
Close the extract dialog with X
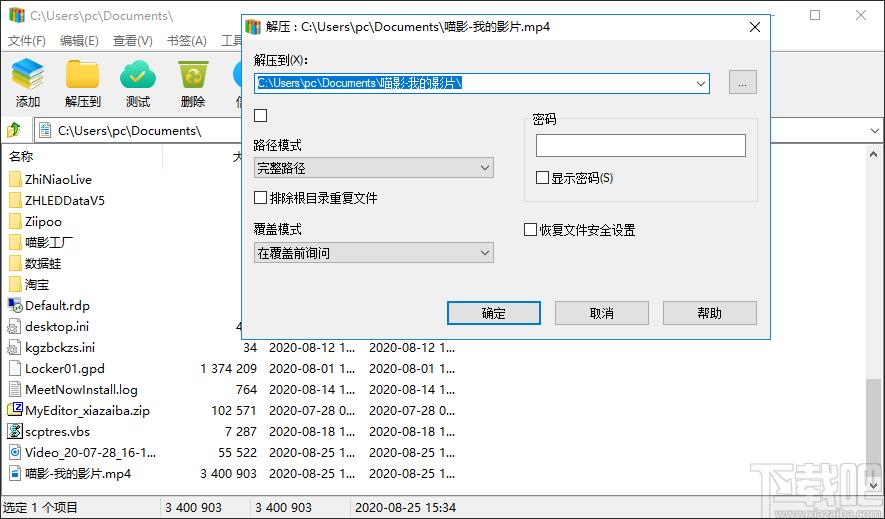tap(755, 27)
